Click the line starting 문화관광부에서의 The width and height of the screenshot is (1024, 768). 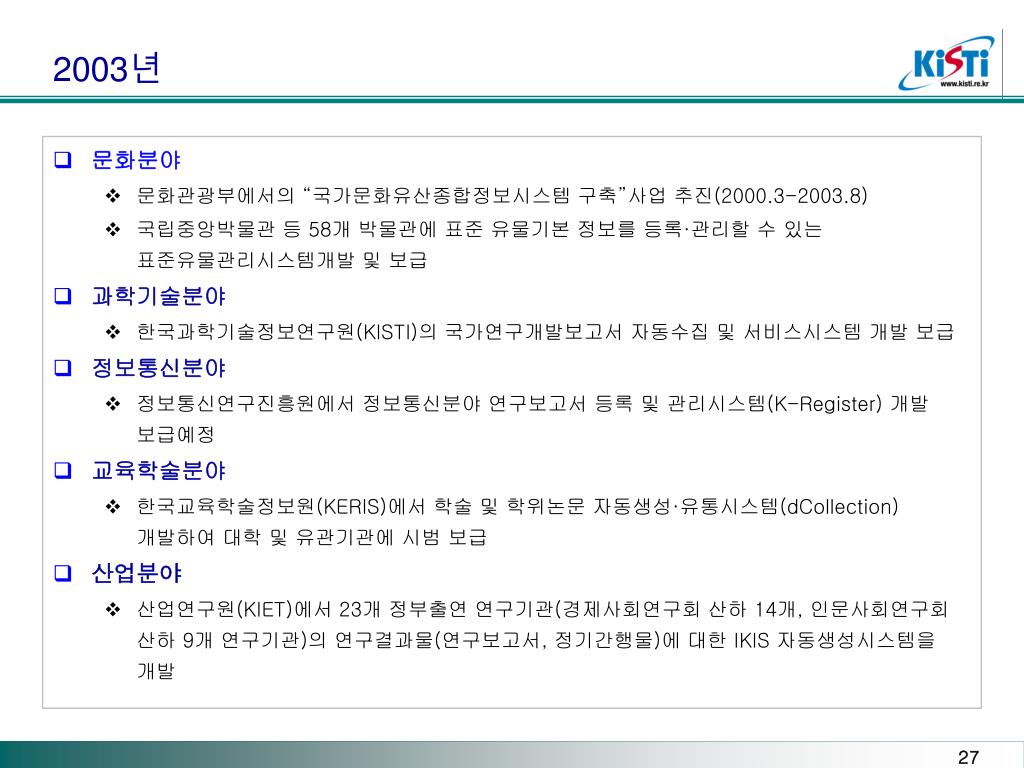tap(502, 195)
